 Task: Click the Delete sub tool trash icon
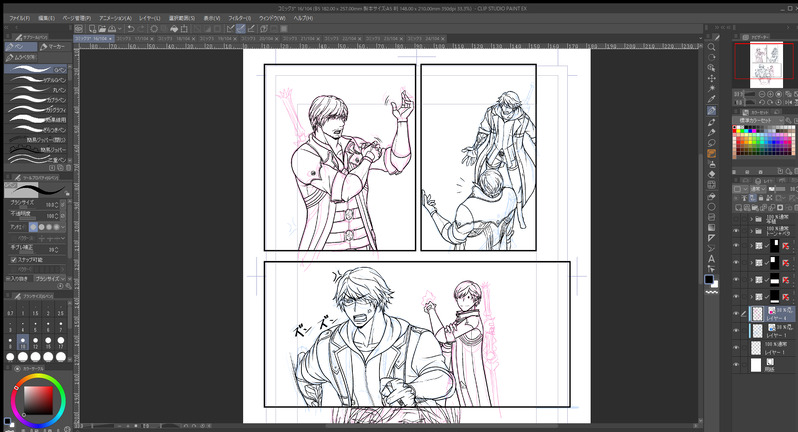[x=68, y=167]
